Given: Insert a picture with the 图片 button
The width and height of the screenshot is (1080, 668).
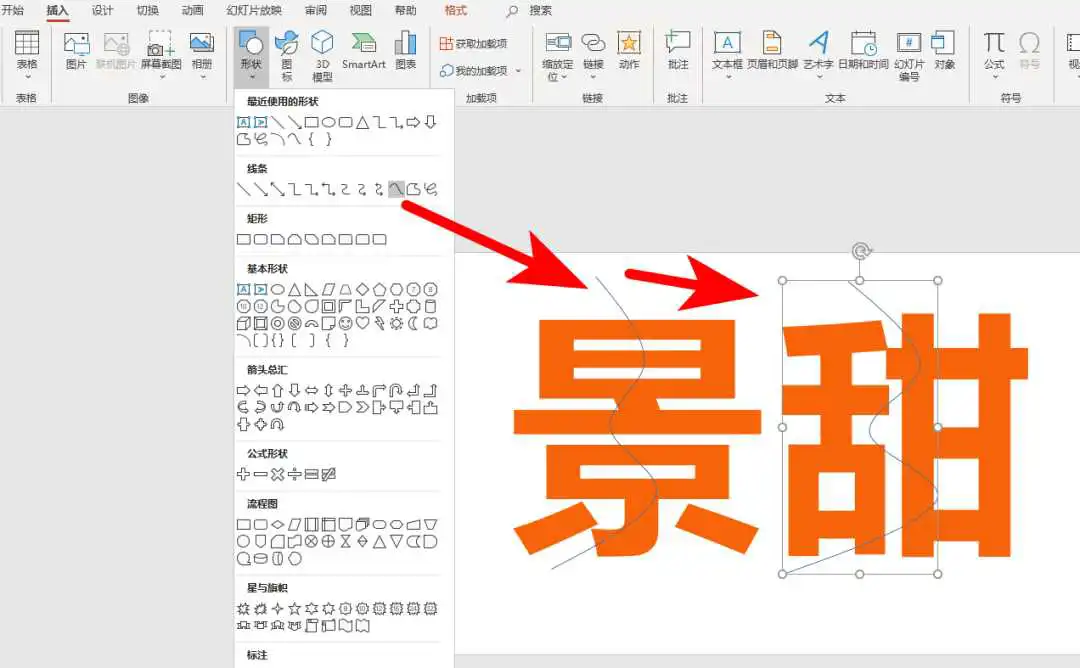Looking at the screenshot, I should point(76,50).
